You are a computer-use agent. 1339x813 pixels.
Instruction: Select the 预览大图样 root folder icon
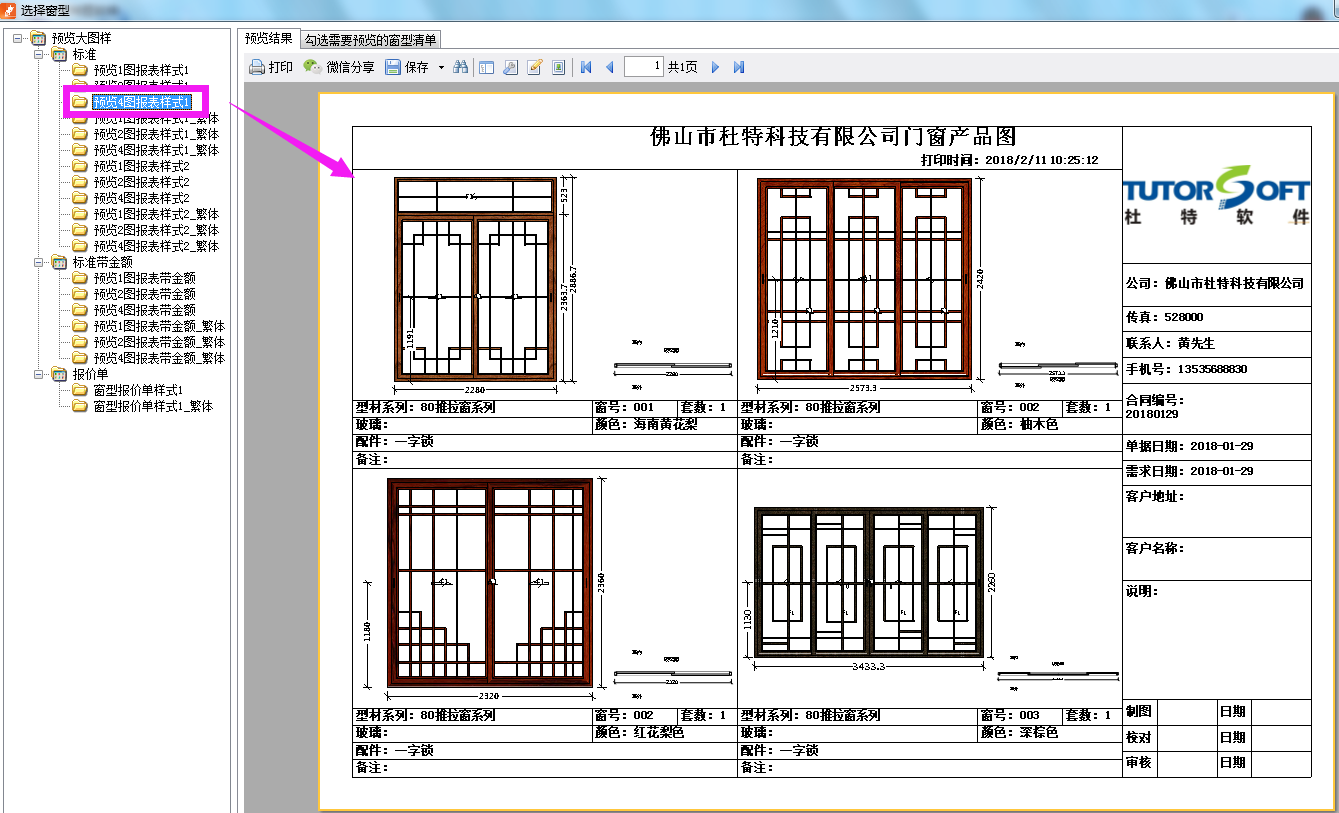38,38
